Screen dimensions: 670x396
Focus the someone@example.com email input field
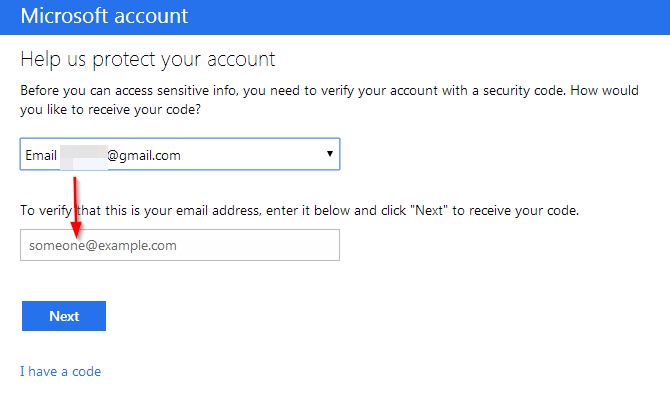tap(180, 245)
